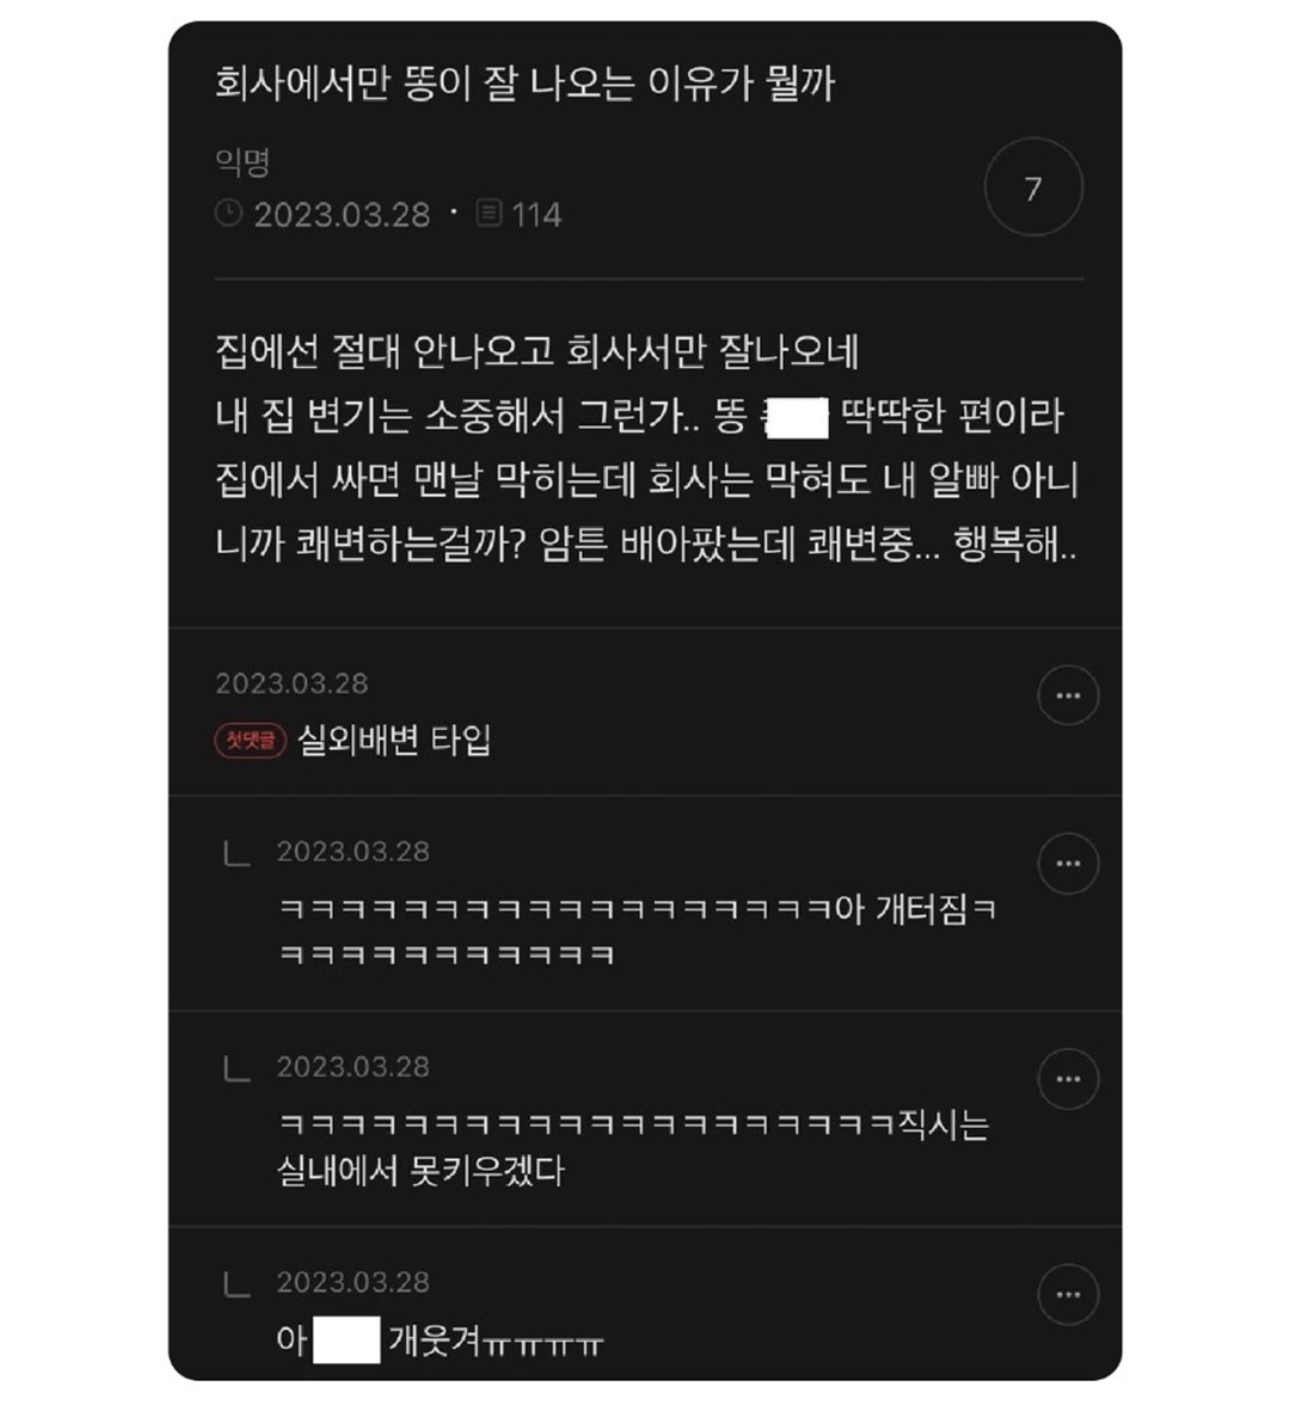Click the circled 7 like counter
This screenshot has height=1415, width=1290.
[x=1033, y=188]
